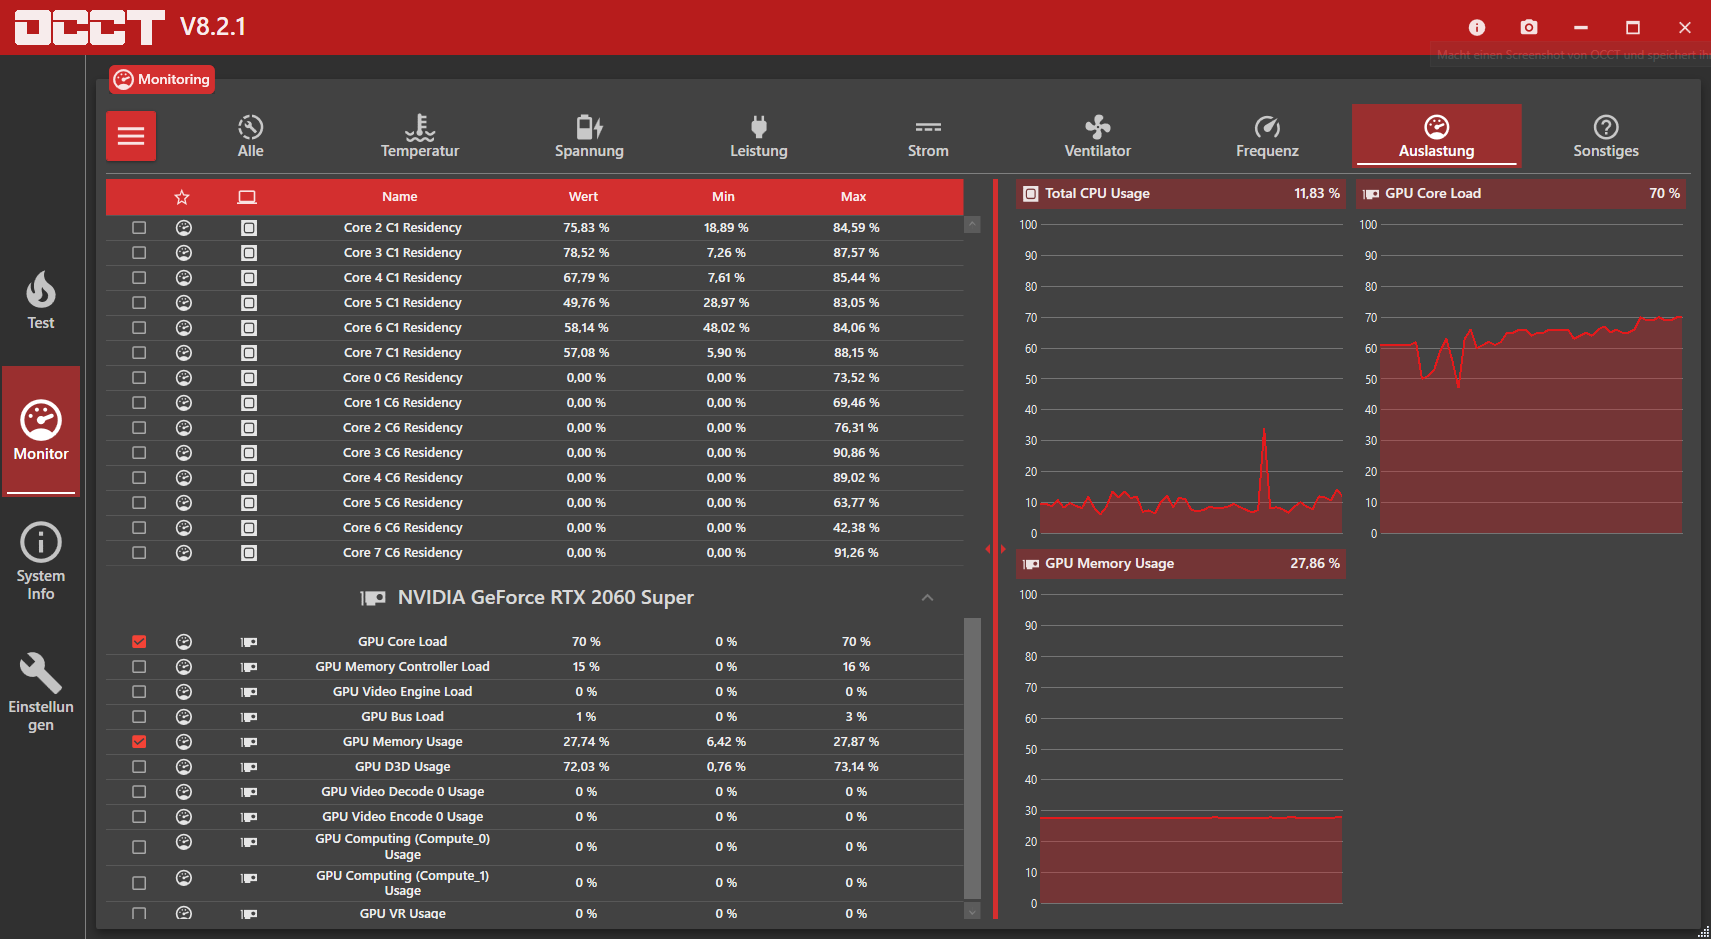Check the GPU D3D Usage checkbox
The height and width of the screenshot is (939, 1711).
coord(139,767)
